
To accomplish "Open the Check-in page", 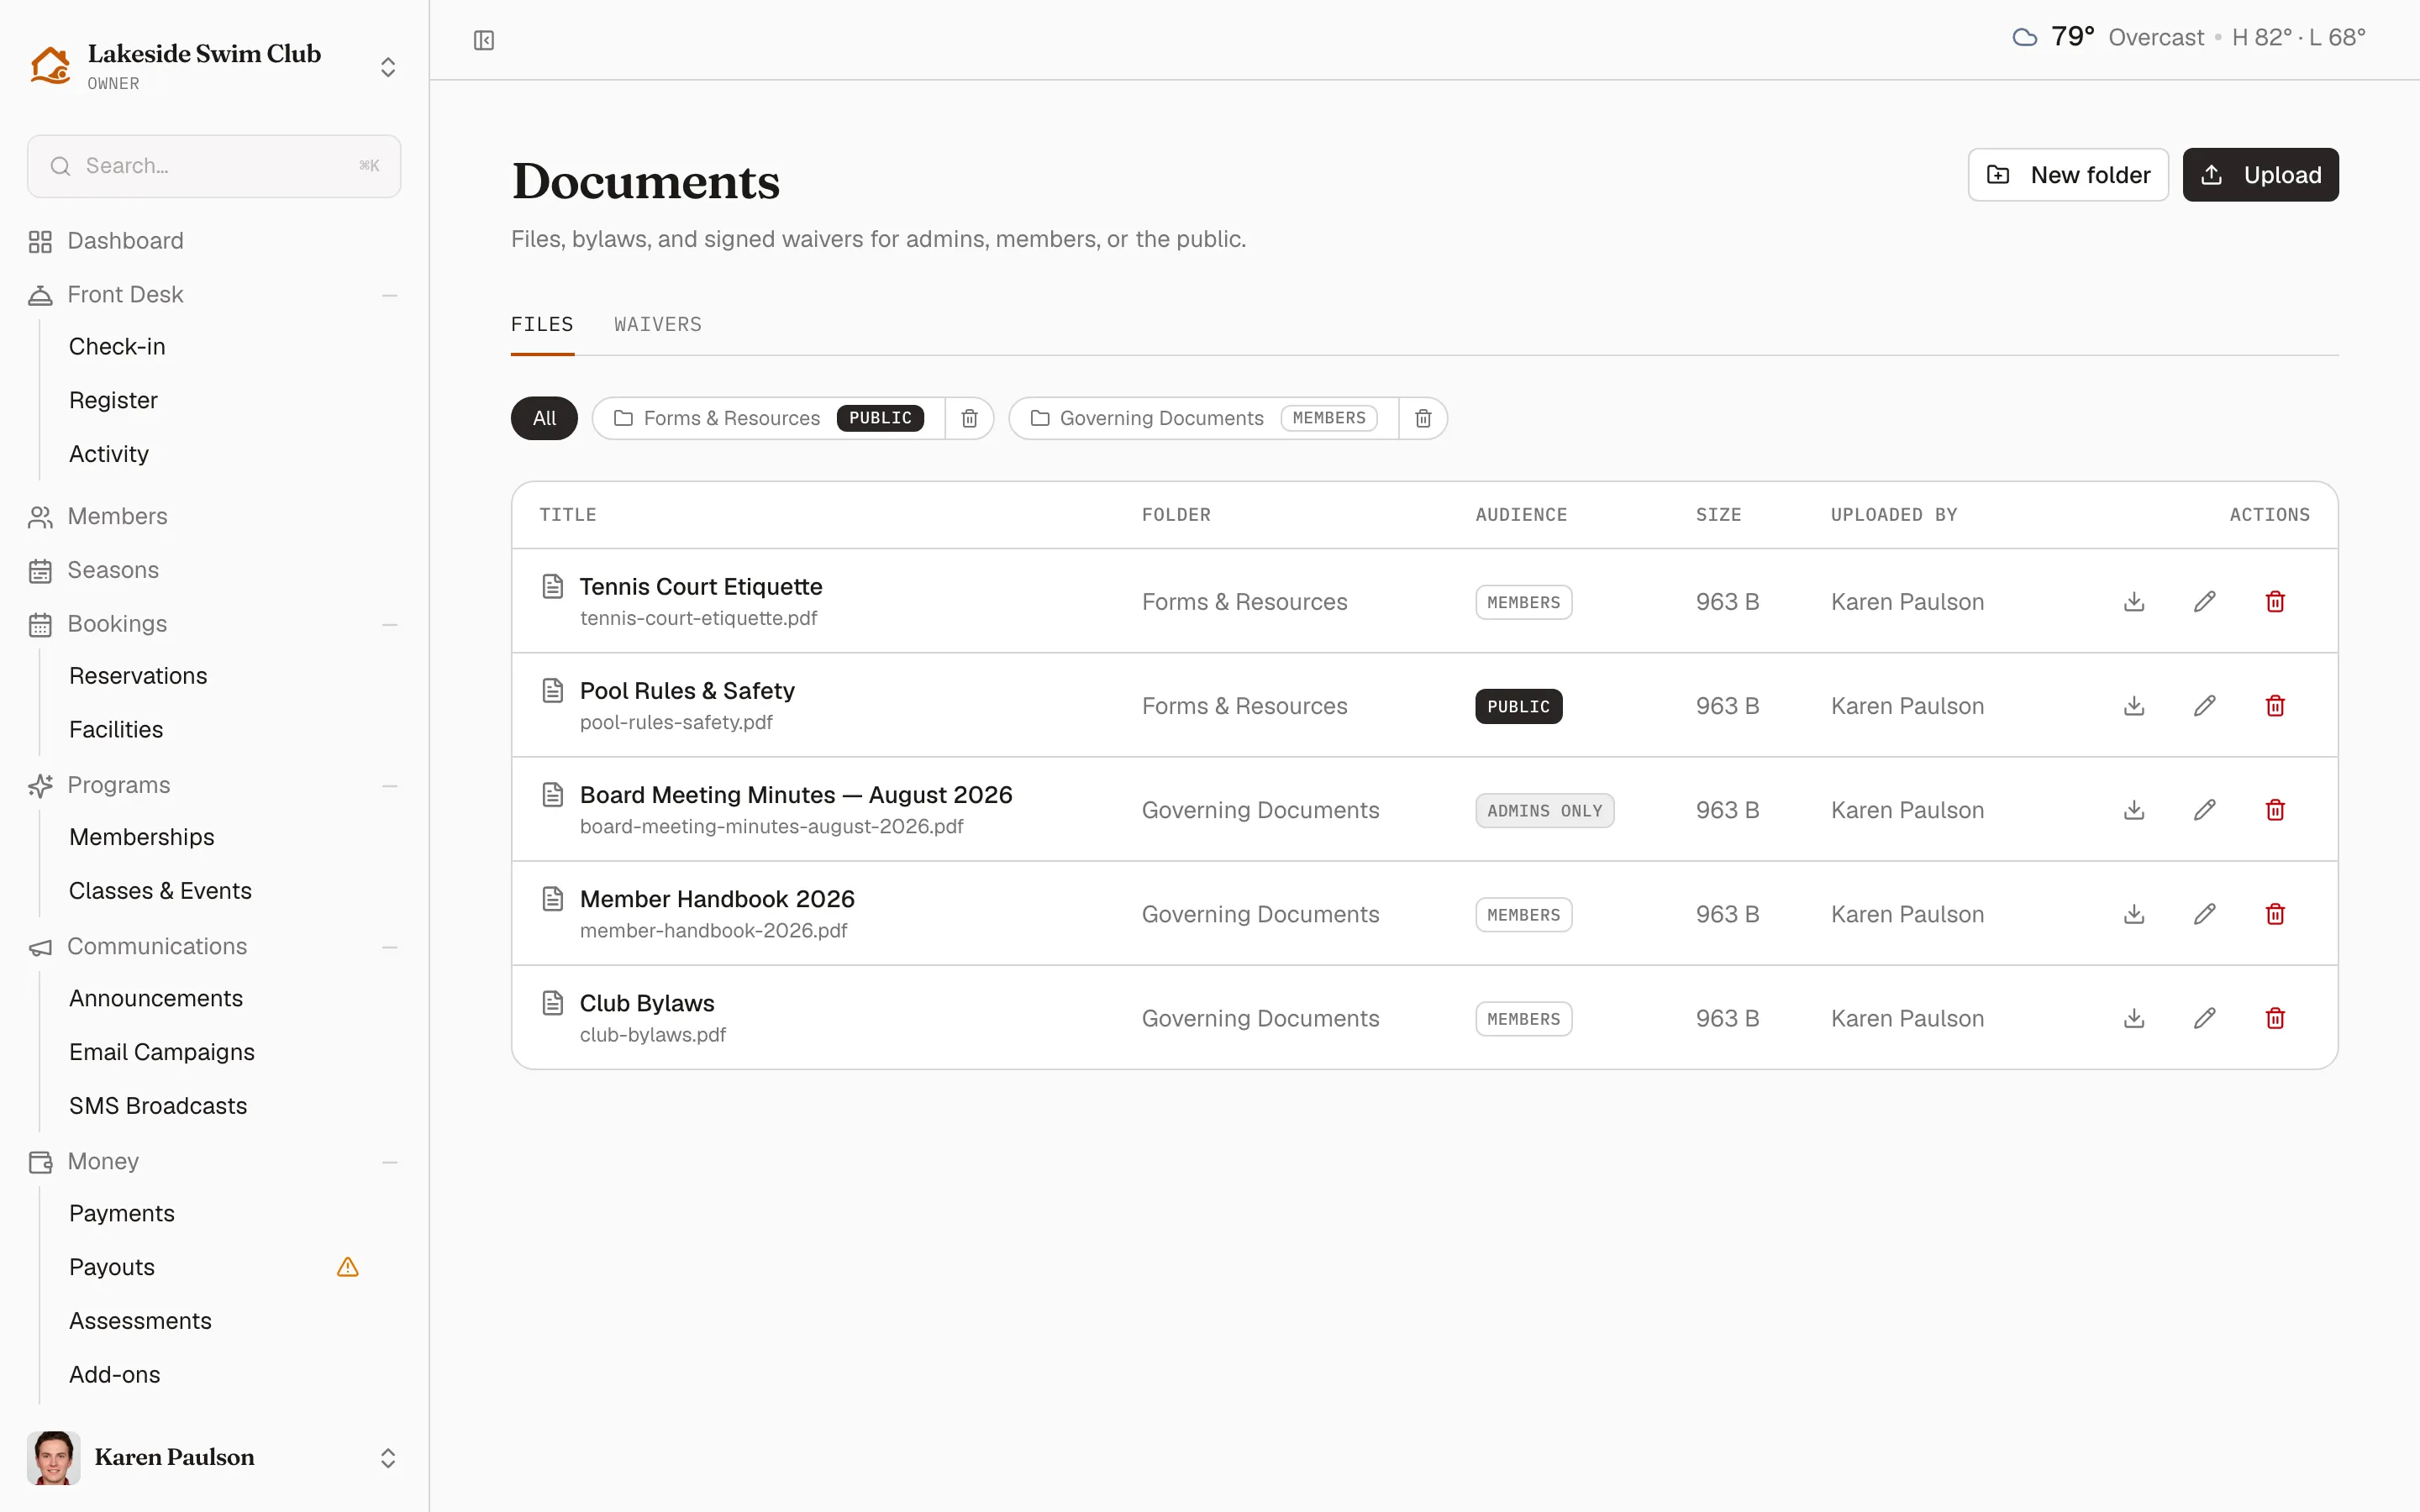I will [x=117, y=346].
